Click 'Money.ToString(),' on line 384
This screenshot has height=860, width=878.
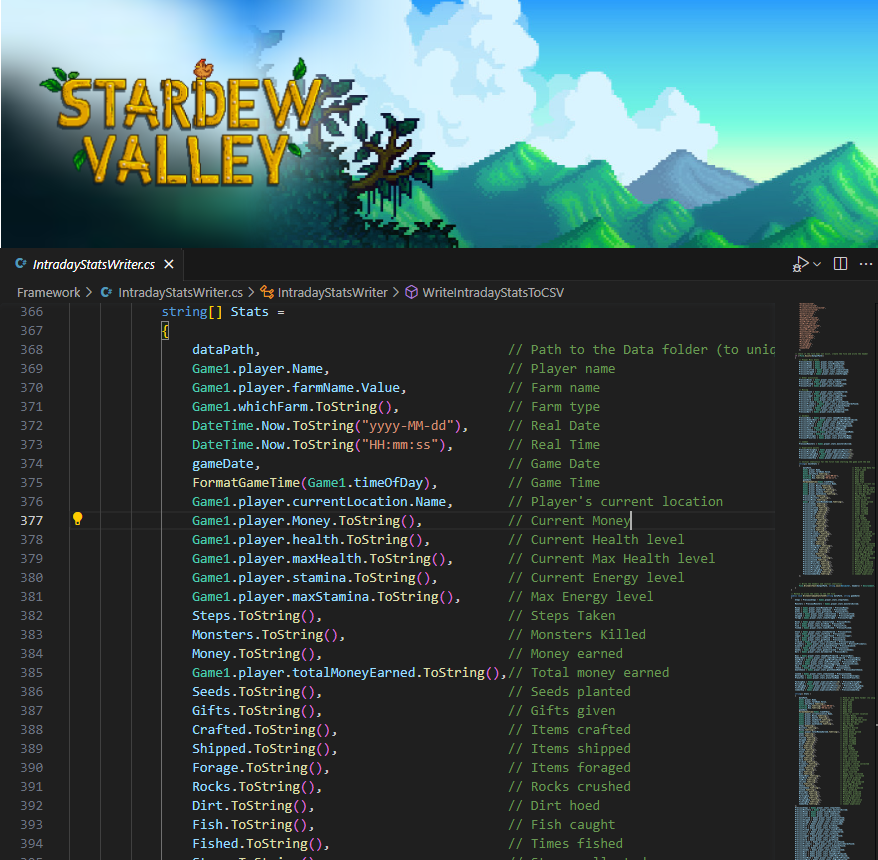257,654
